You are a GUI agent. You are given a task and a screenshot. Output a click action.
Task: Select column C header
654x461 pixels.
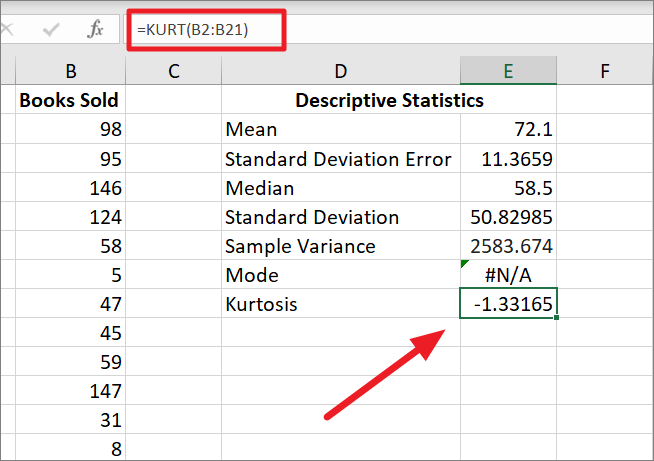coord(174,71)
